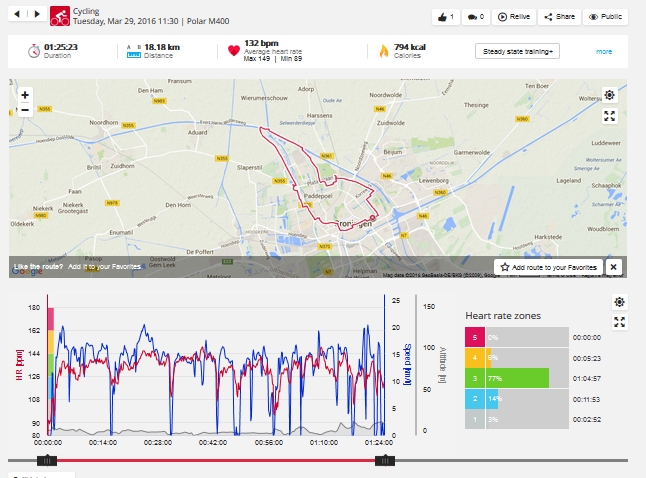The image size is (646, 478).
Task: Click the Relive playback button
Action: click(514, 17)
